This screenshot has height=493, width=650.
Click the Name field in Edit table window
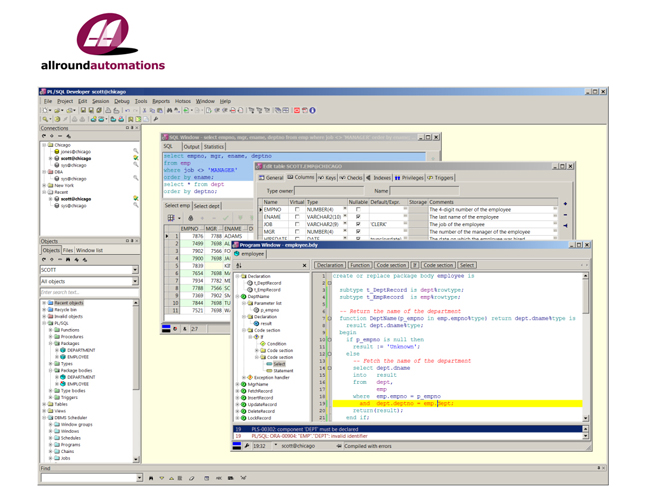click(424, 191)
